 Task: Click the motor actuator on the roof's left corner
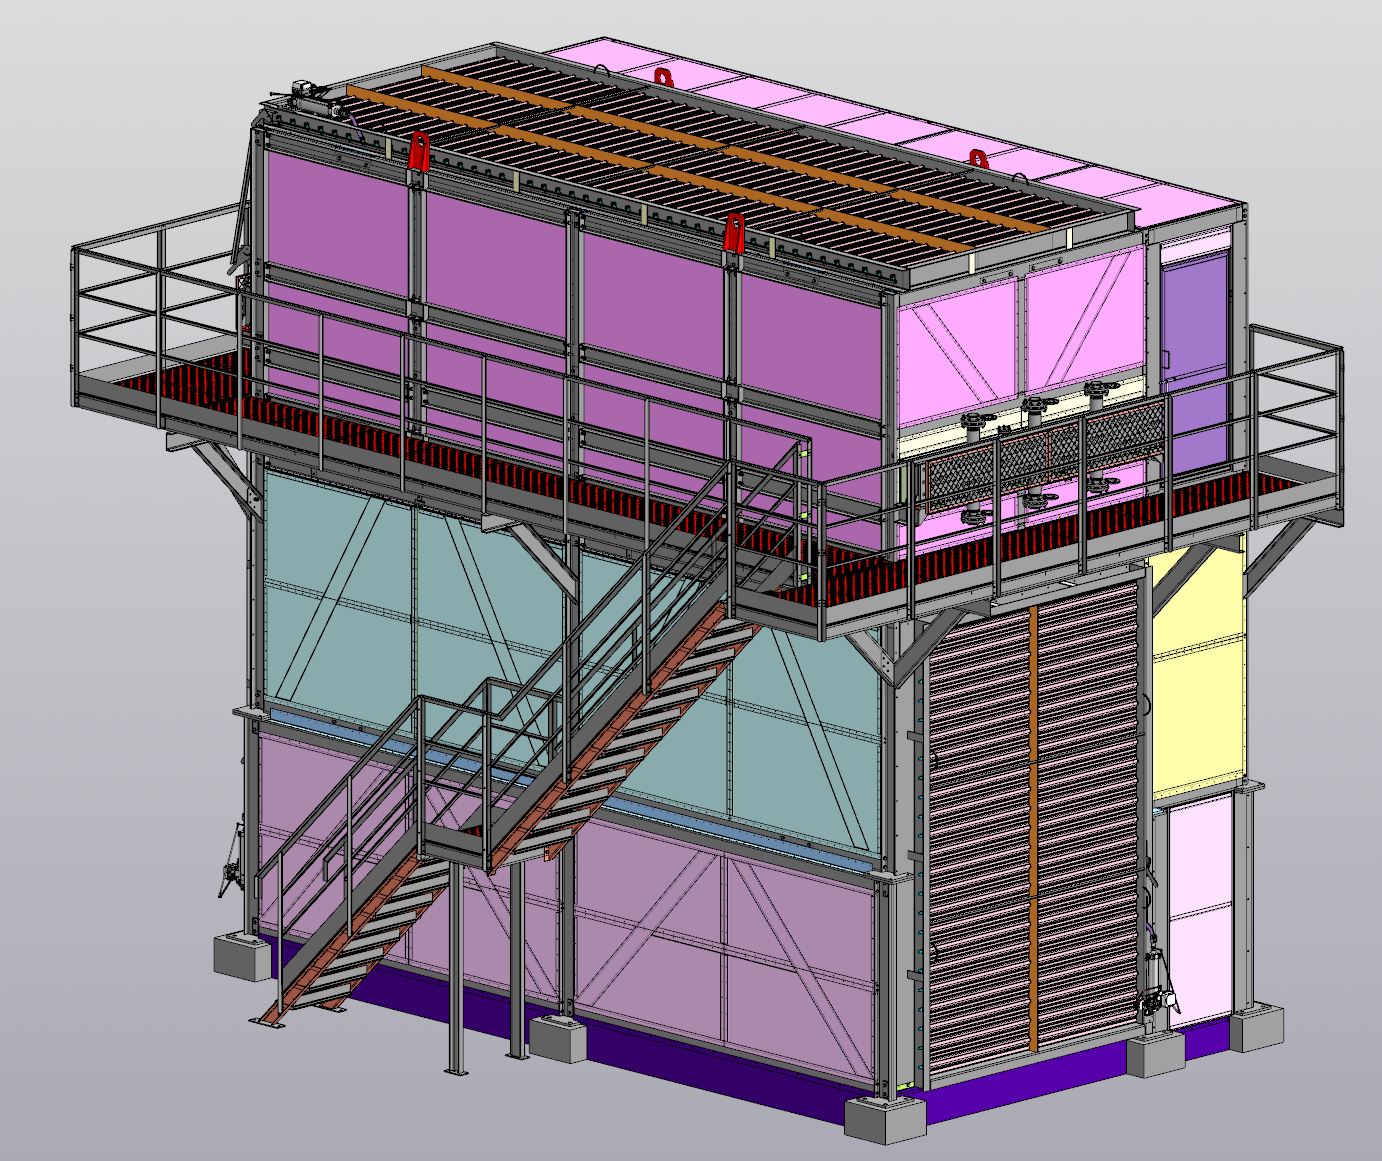coord(308,95)
